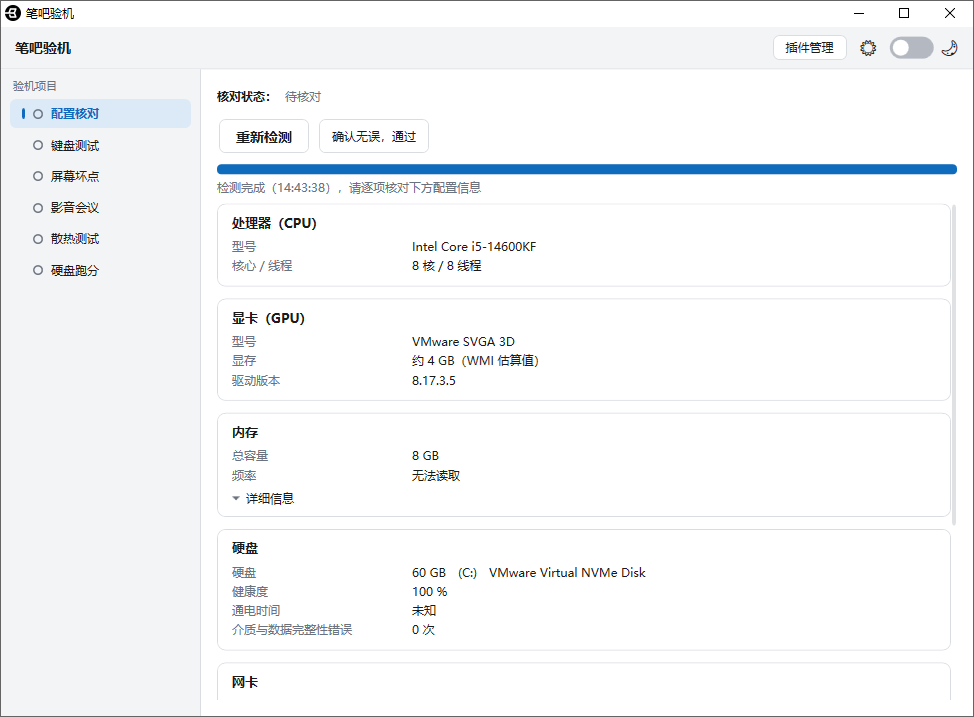Click the 未知 power-on time value
Screen dimensions: 974x717
pyautogui.click(x=424, y=611)
